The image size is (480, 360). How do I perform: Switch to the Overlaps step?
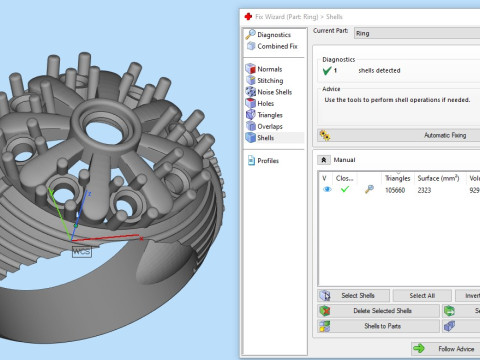[x=264, y=126]
